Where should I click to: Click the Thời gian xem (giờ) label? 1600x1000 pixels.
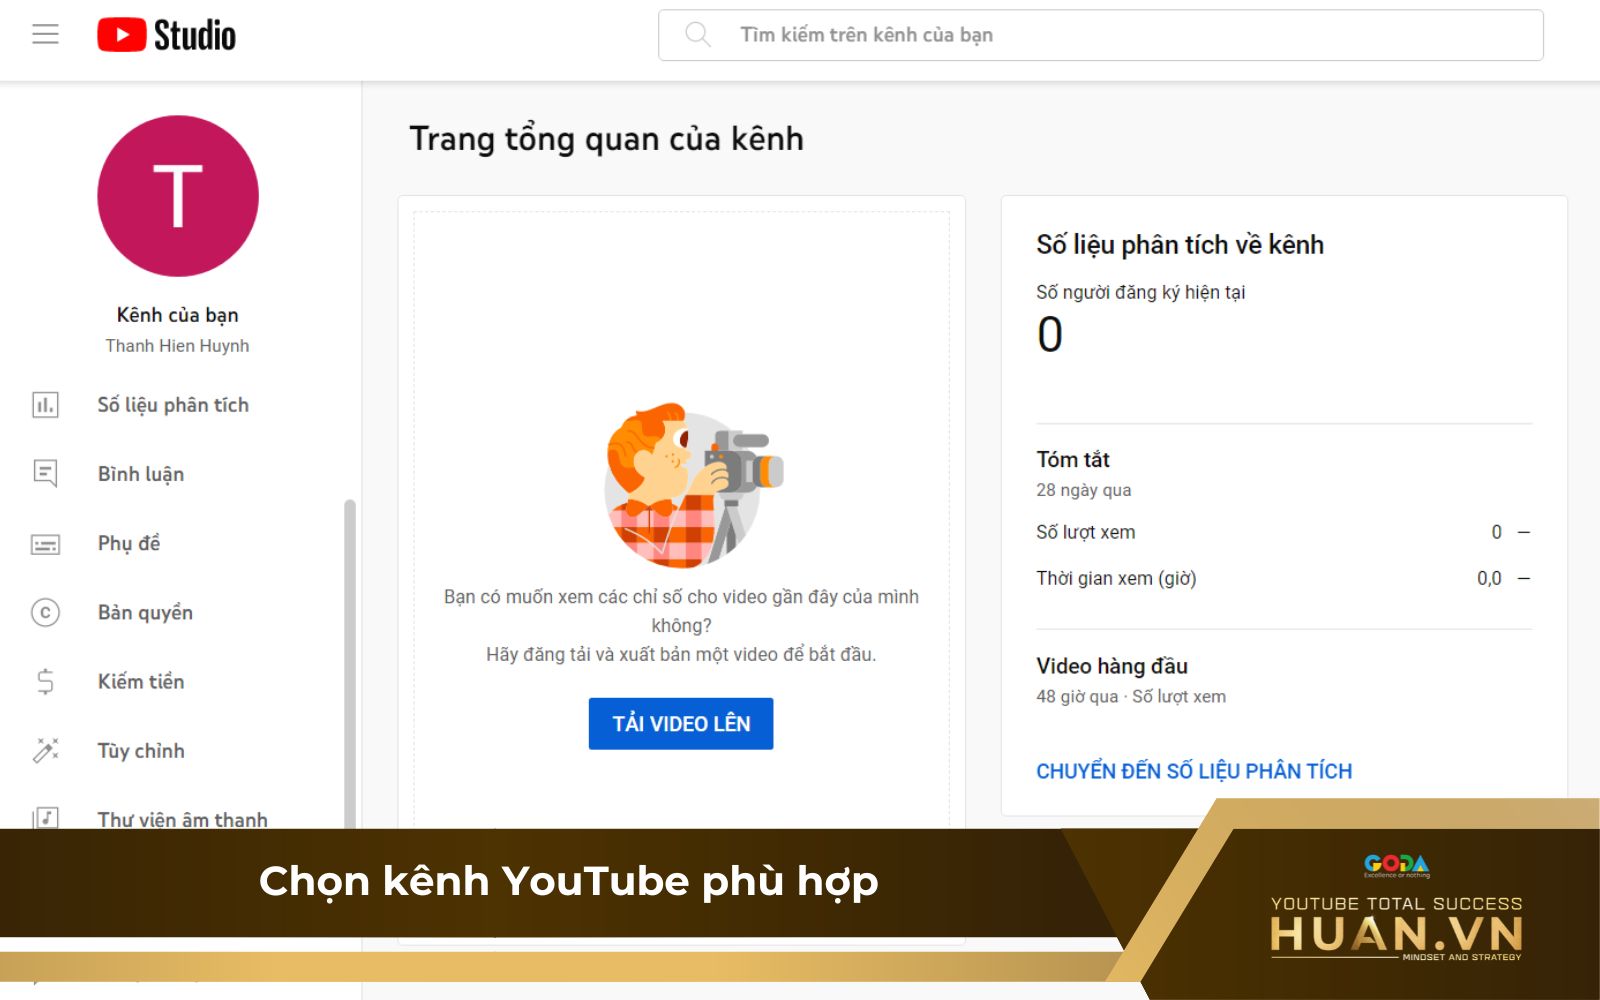coord(1116,578)
